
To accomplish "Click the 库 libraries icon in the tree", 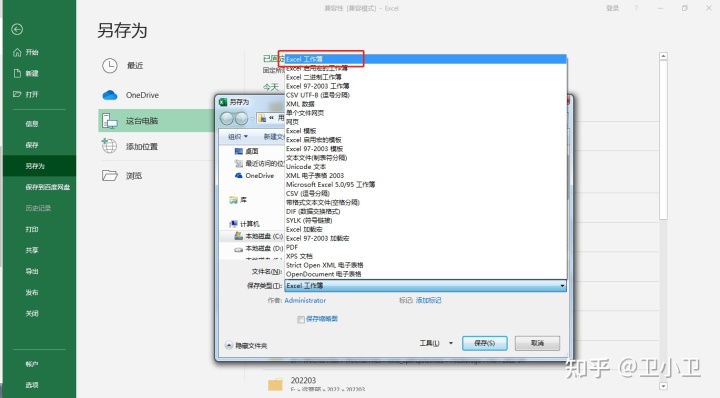I will (x=233, y=200).
